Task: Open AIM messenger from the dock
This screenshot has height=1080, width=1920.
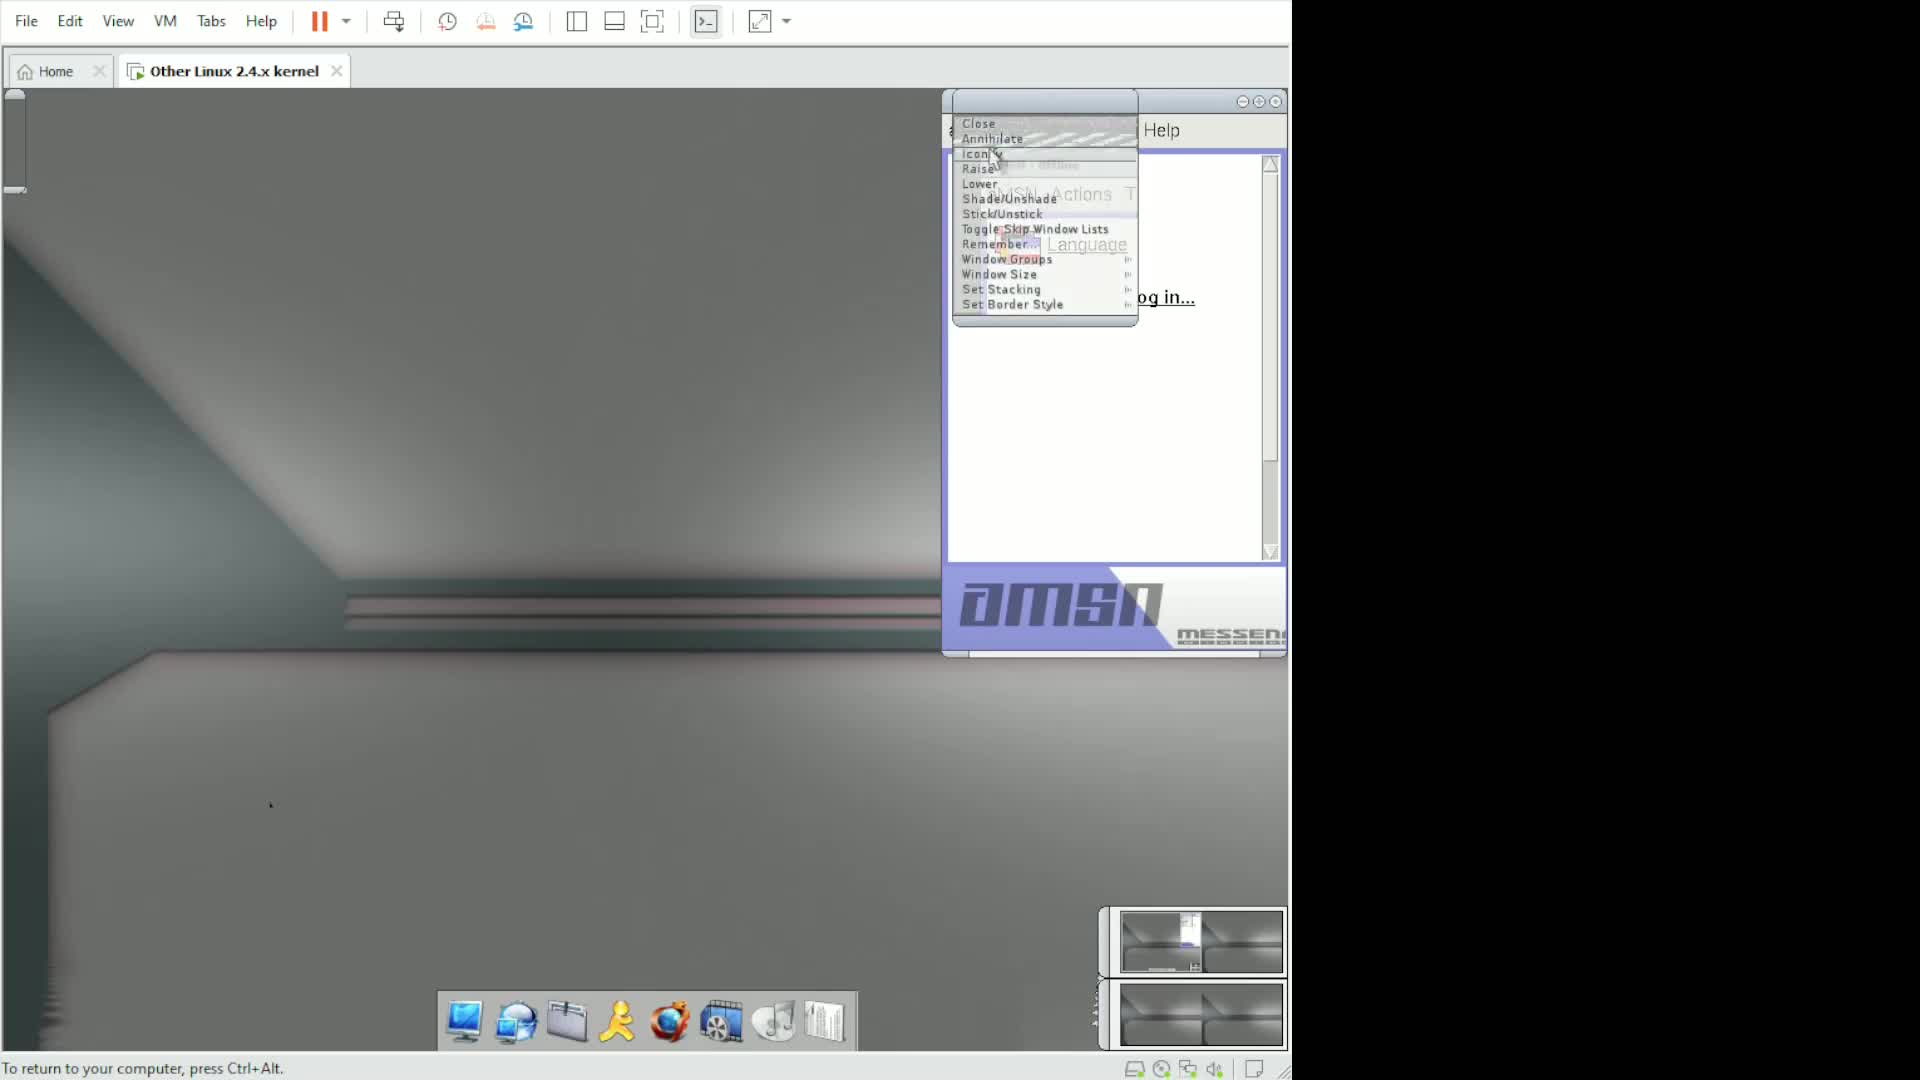Action: point(617,1021)
